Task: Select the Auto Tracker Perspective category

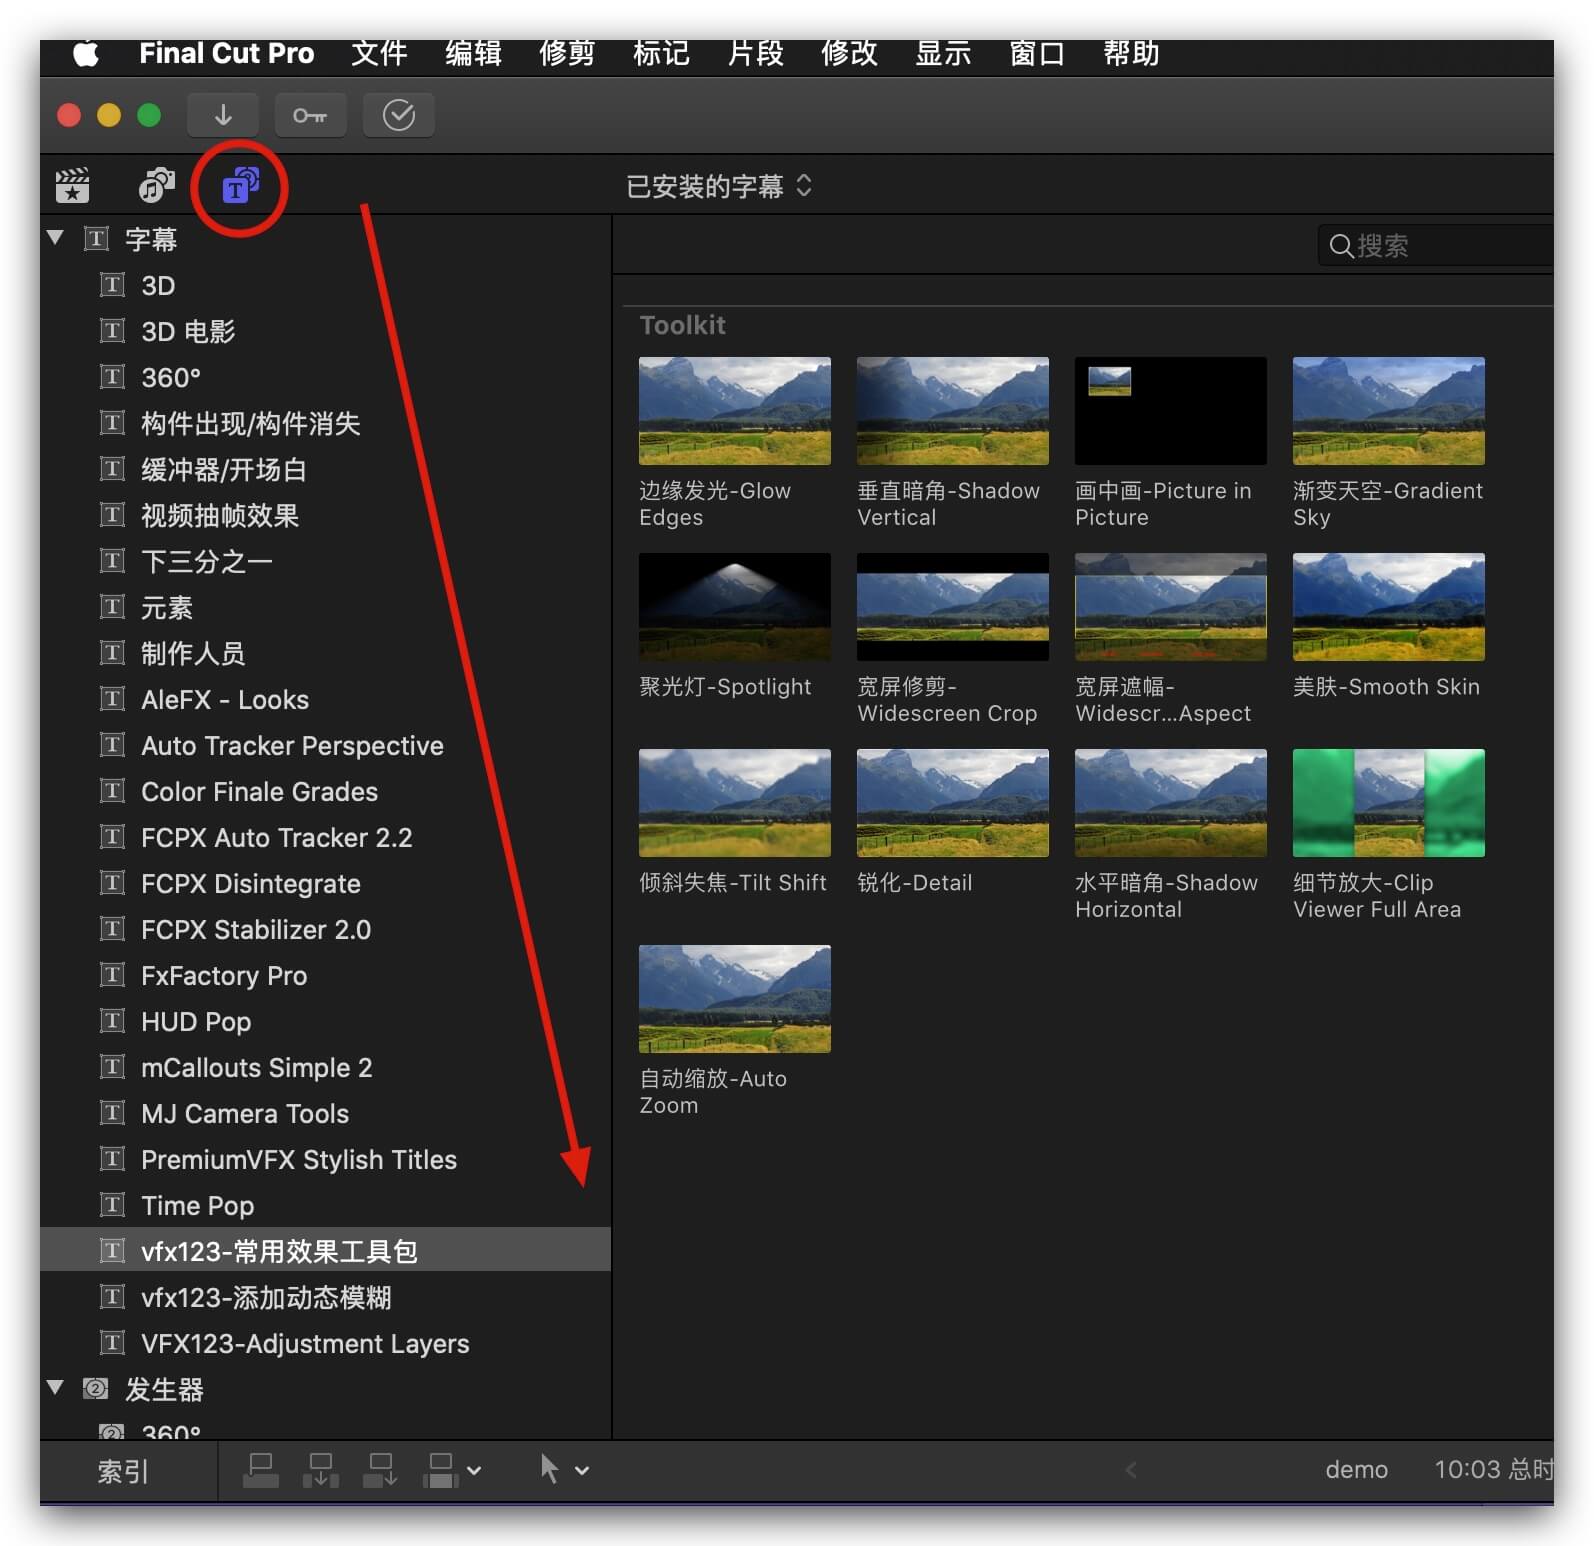Action: pos(325,745)
